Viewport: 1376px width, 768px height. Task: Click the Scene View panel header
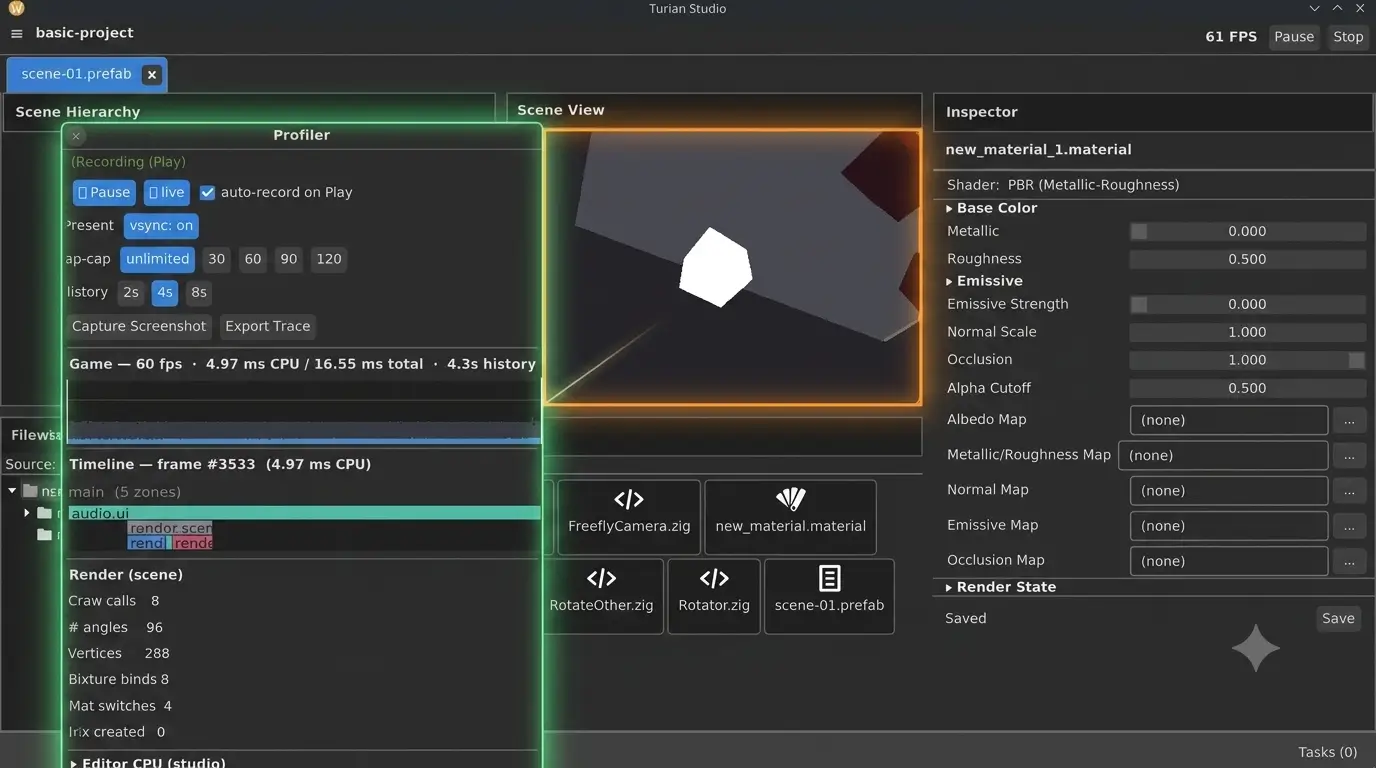pos(714,110)
